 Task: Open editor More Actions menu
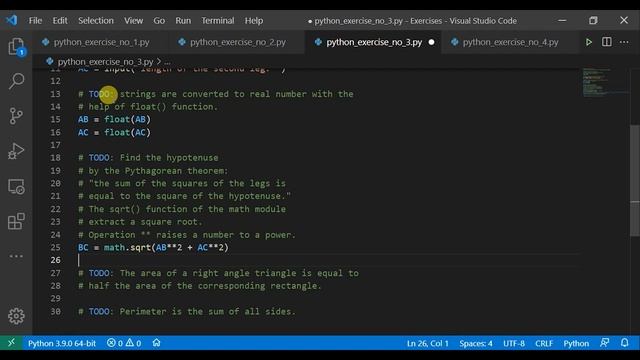(624, 42)
